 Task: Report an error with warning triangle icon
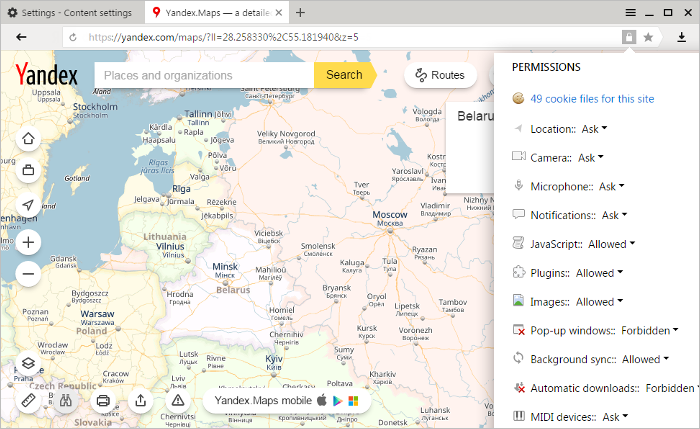[x=178, y=400]
